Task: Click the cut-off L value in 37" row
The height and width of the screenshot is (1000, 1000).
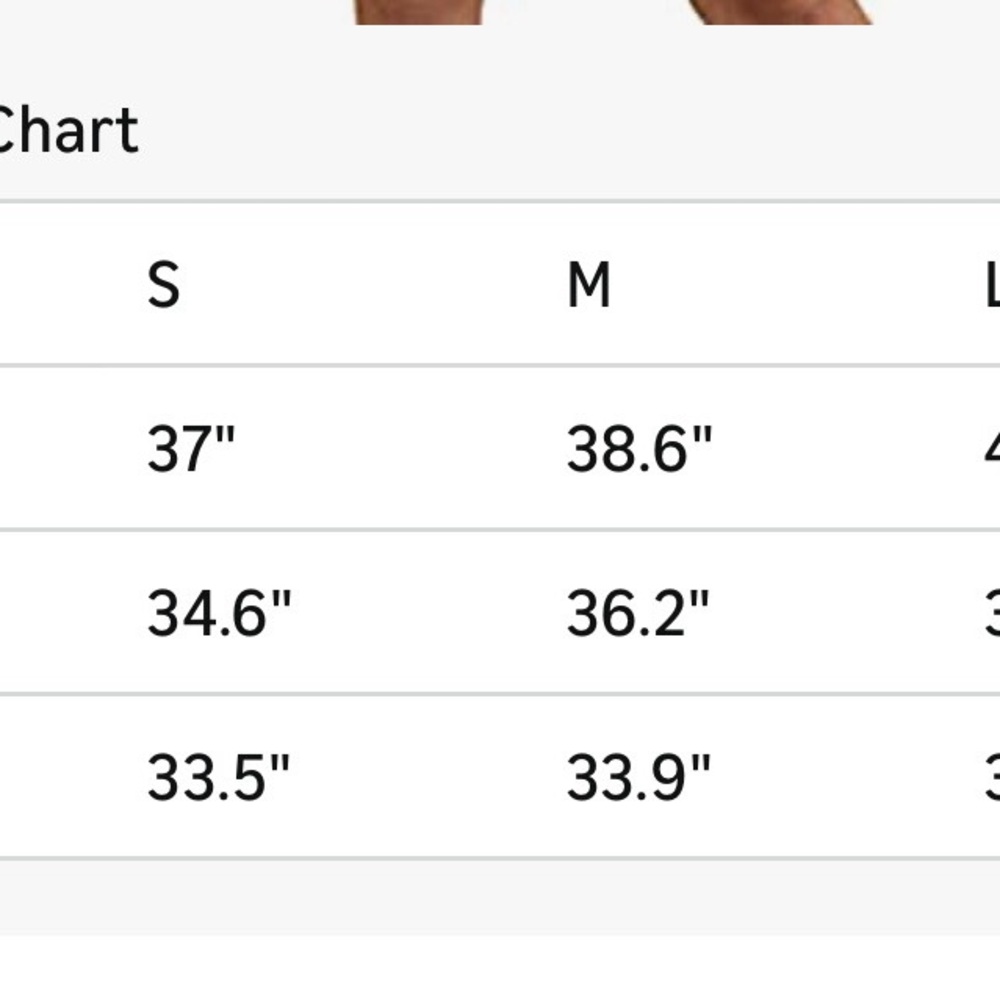Action: 992,448
